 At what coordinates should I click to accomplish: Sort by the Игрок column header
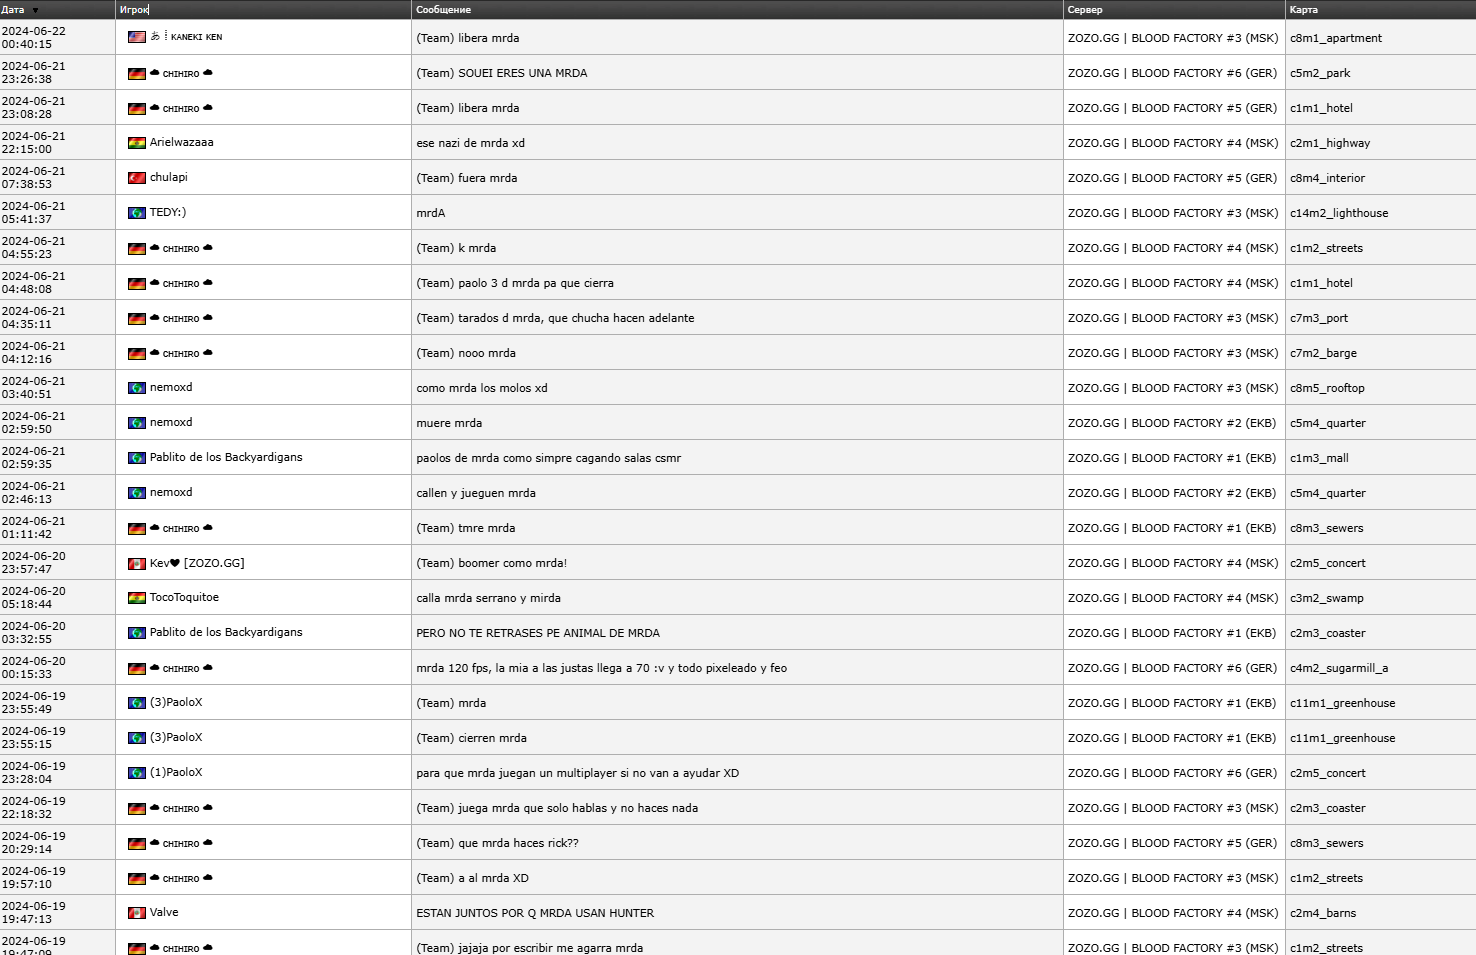click(134, 10)
